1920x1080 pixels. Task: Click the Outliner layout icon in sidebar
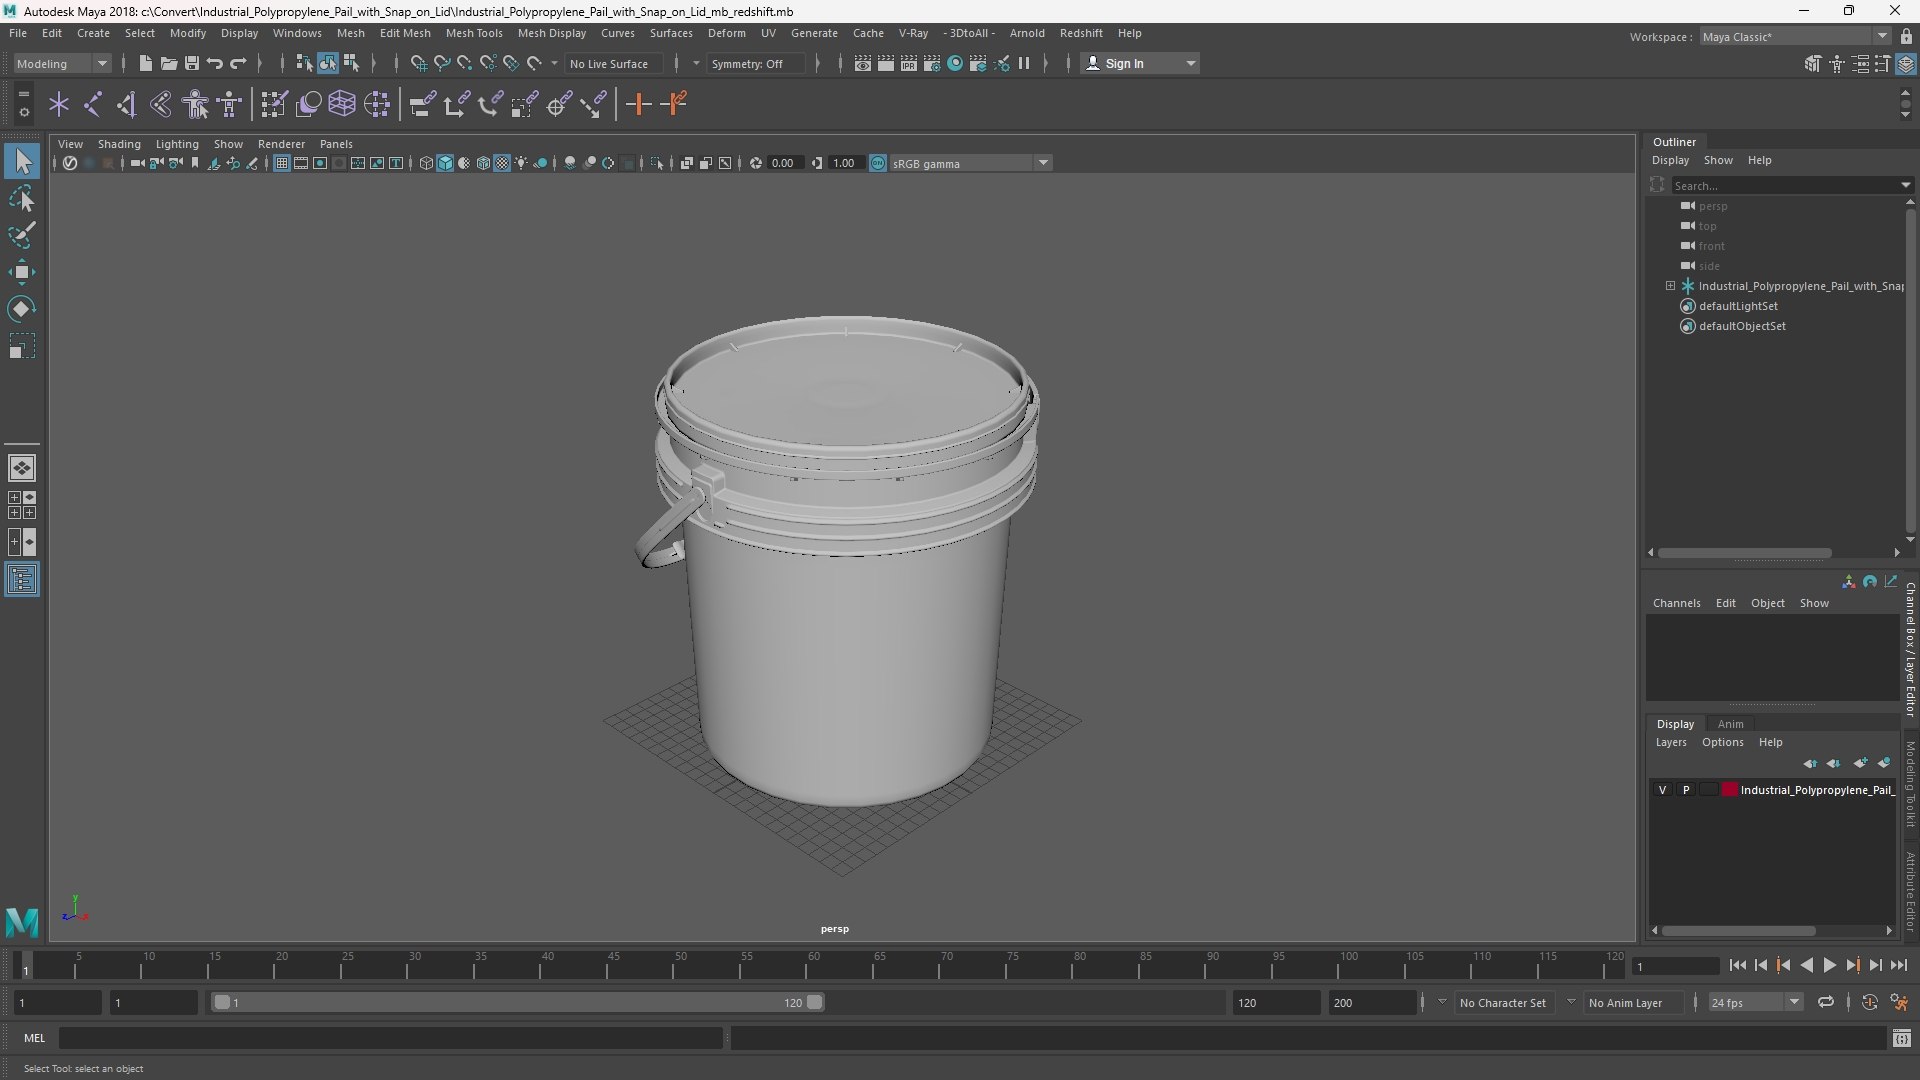click(22, 580)
